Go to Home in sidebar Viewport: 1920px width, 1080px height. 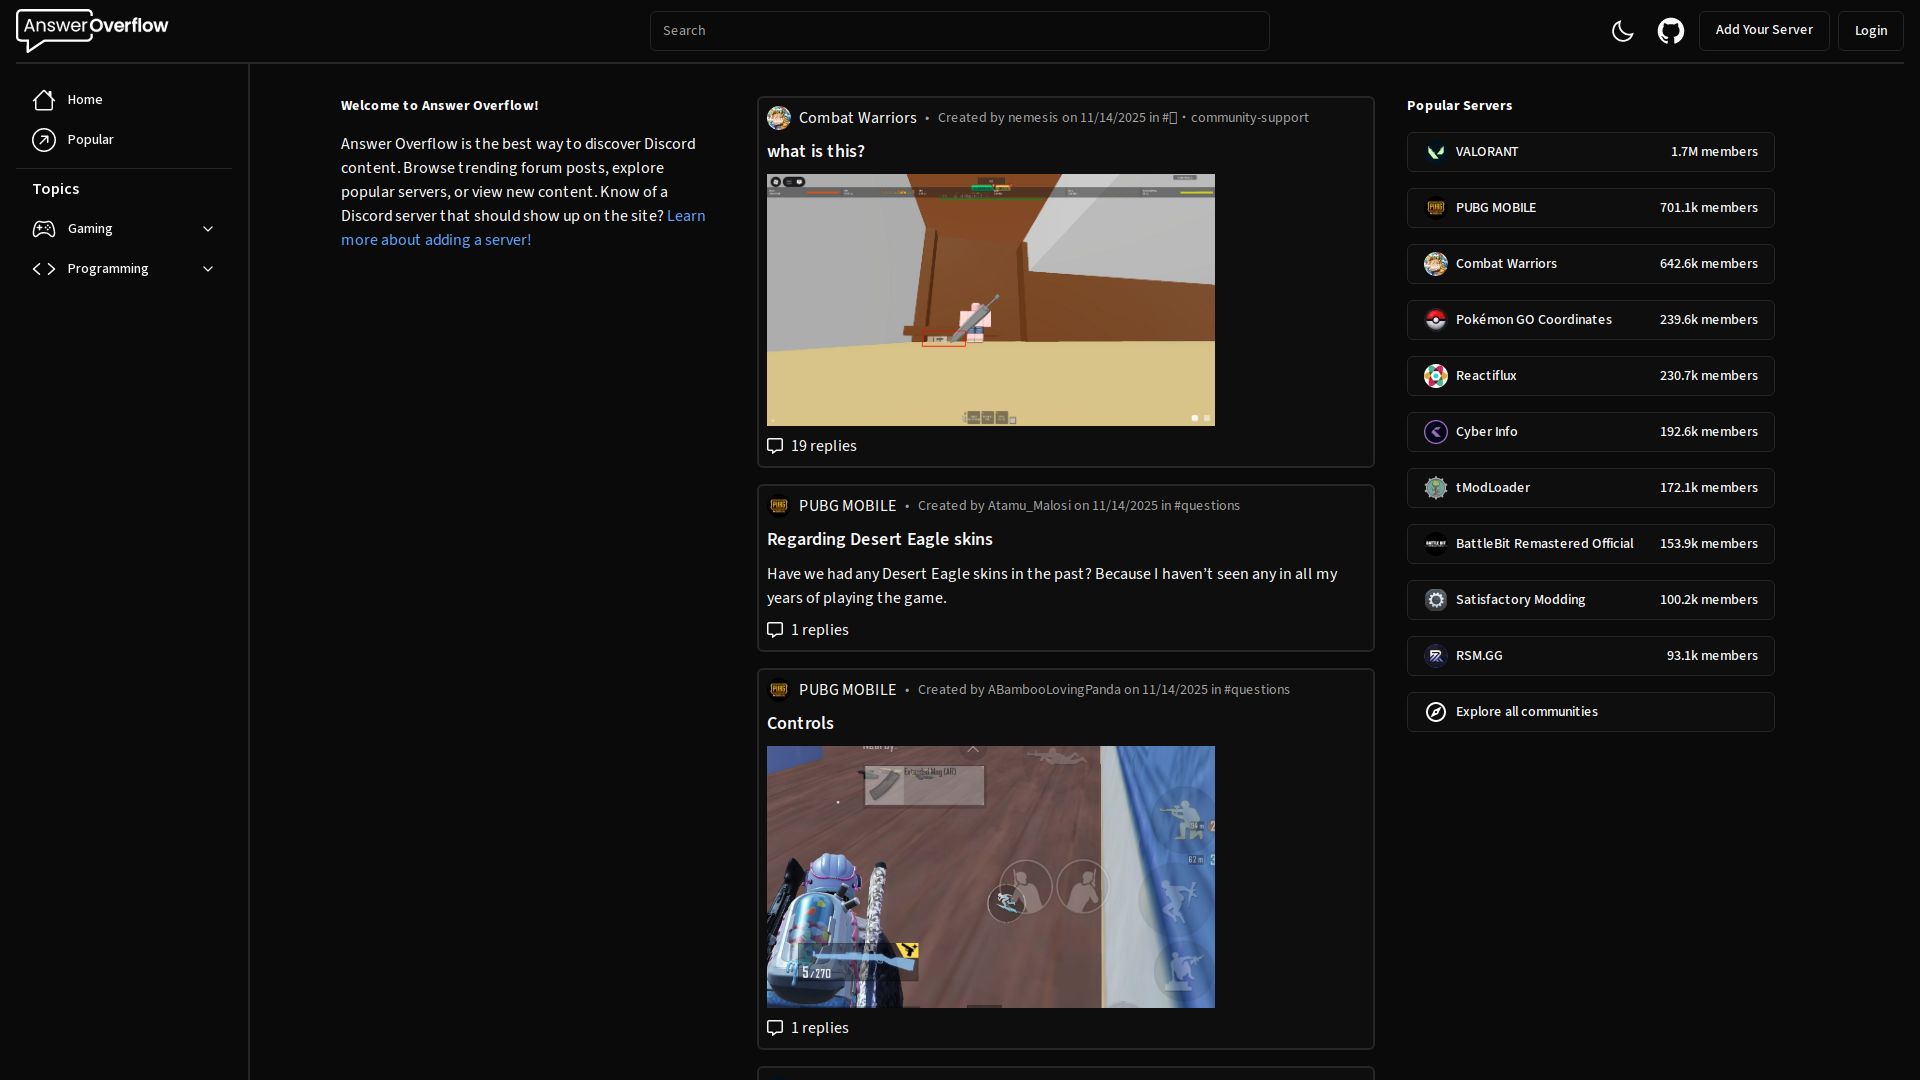pyautogui.click(x=84, y=100)
